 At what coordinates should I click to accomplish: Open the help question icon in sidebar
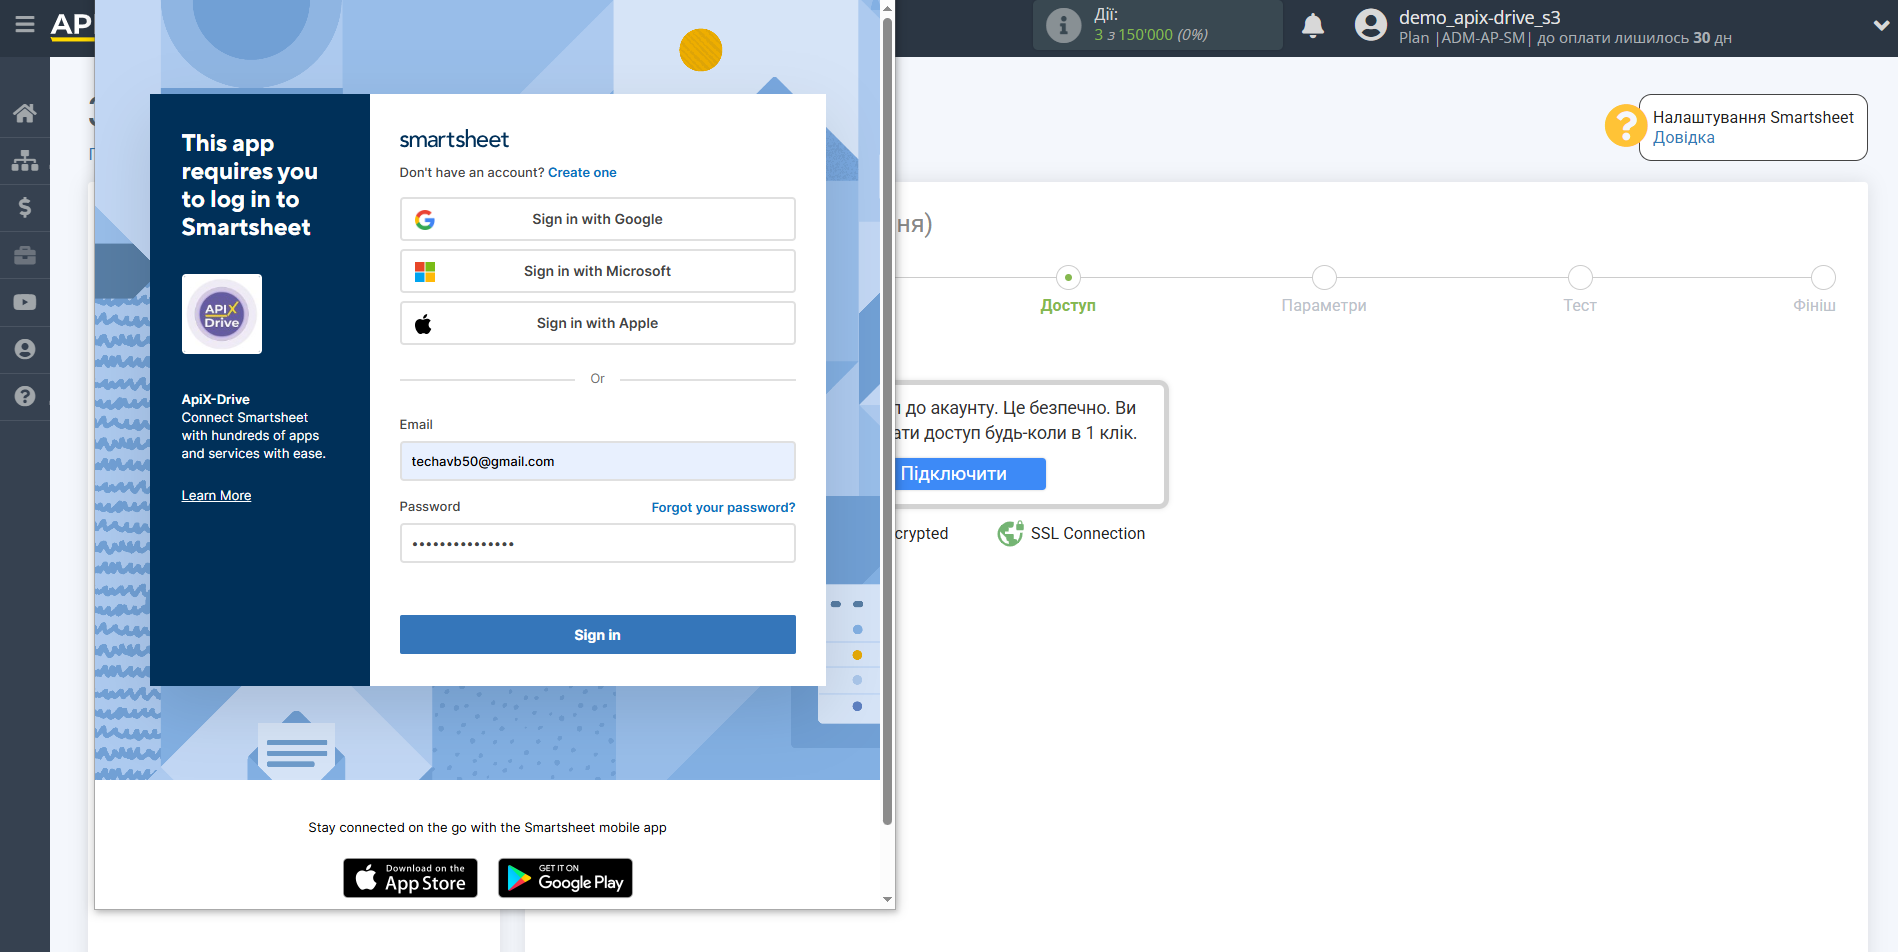point(25,396)
